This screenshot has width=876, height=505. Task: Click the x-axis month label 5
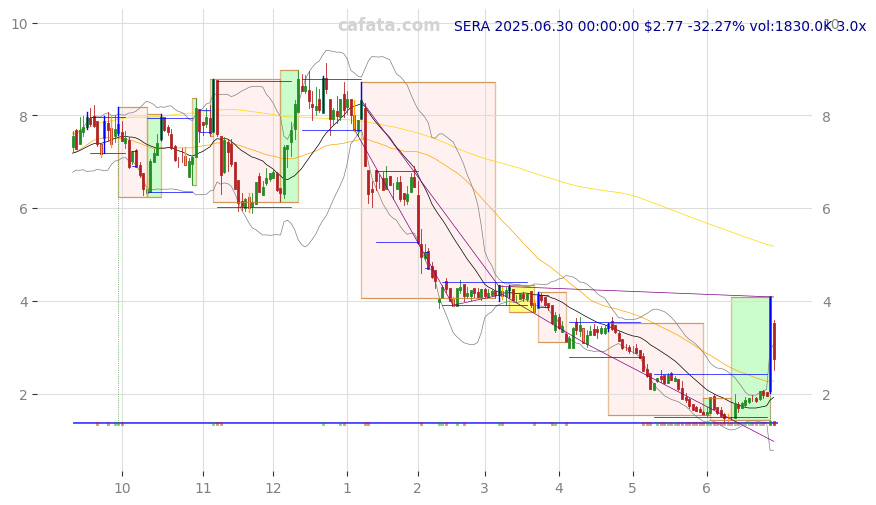[632, 488]
